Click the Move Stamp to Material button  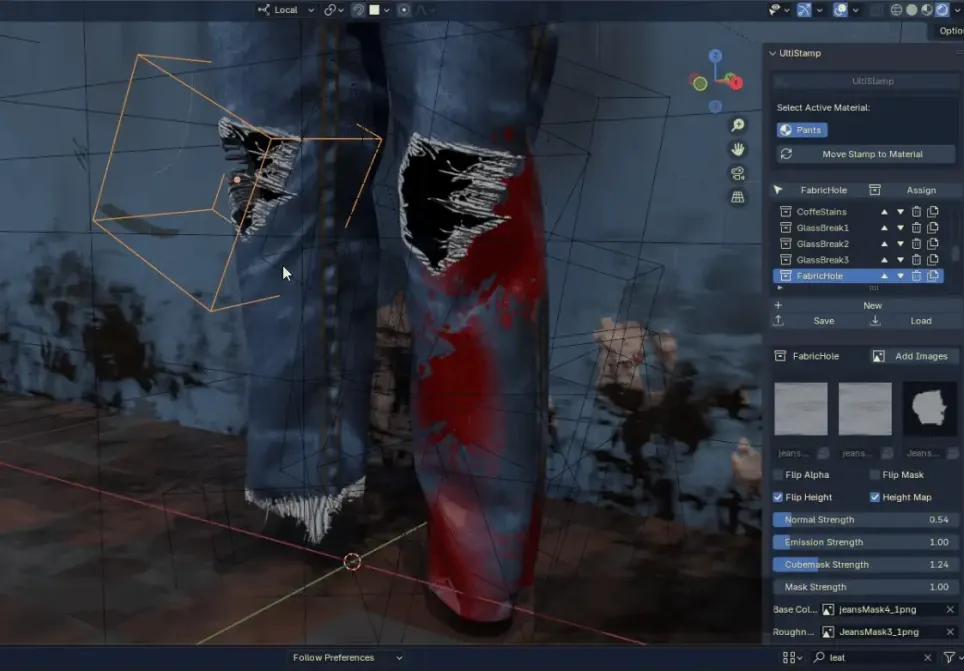coord(864,154)
